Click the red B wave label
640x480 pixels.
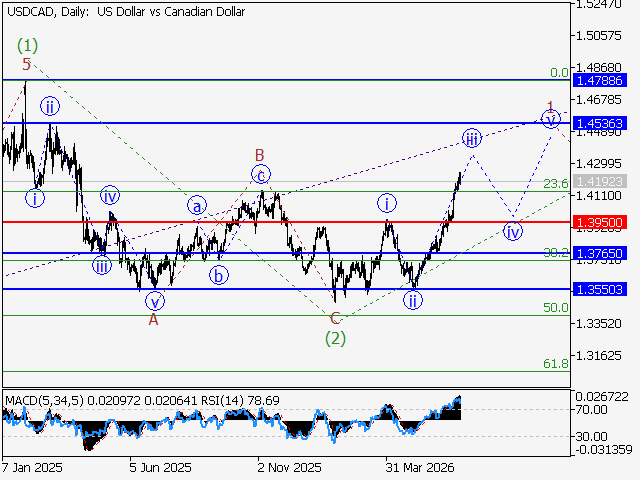[259, 156]
